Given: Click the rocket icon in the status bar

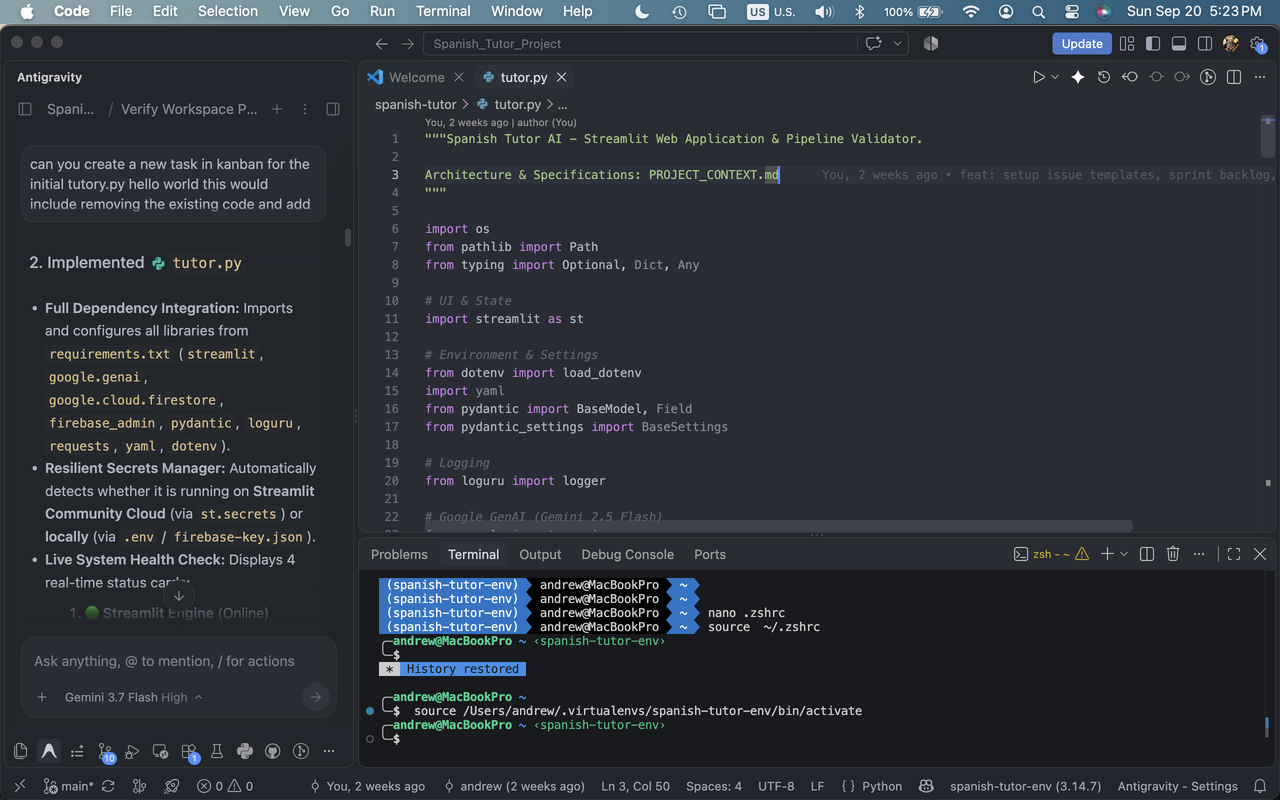Looking at the screenshot, I should coord(172,786).
